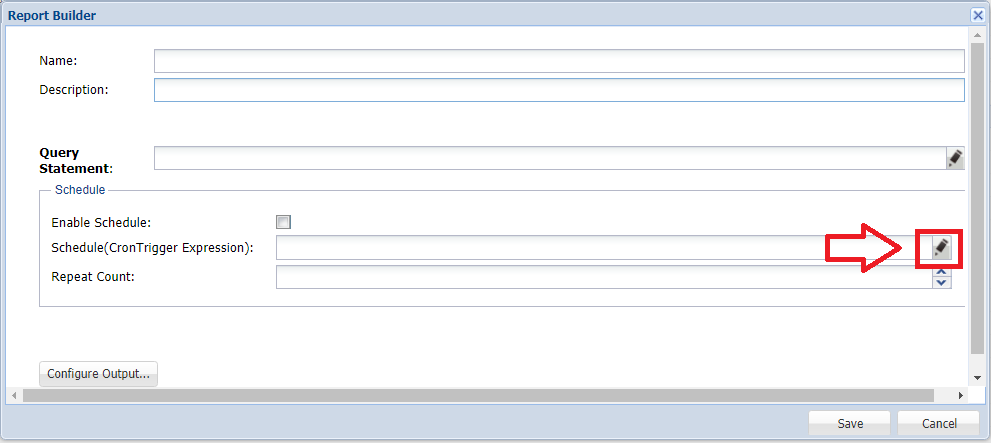Click the horizontal scrollbar right arrow
The height and width of the screenshot is (443, 991).
click(x=960, y=396)
